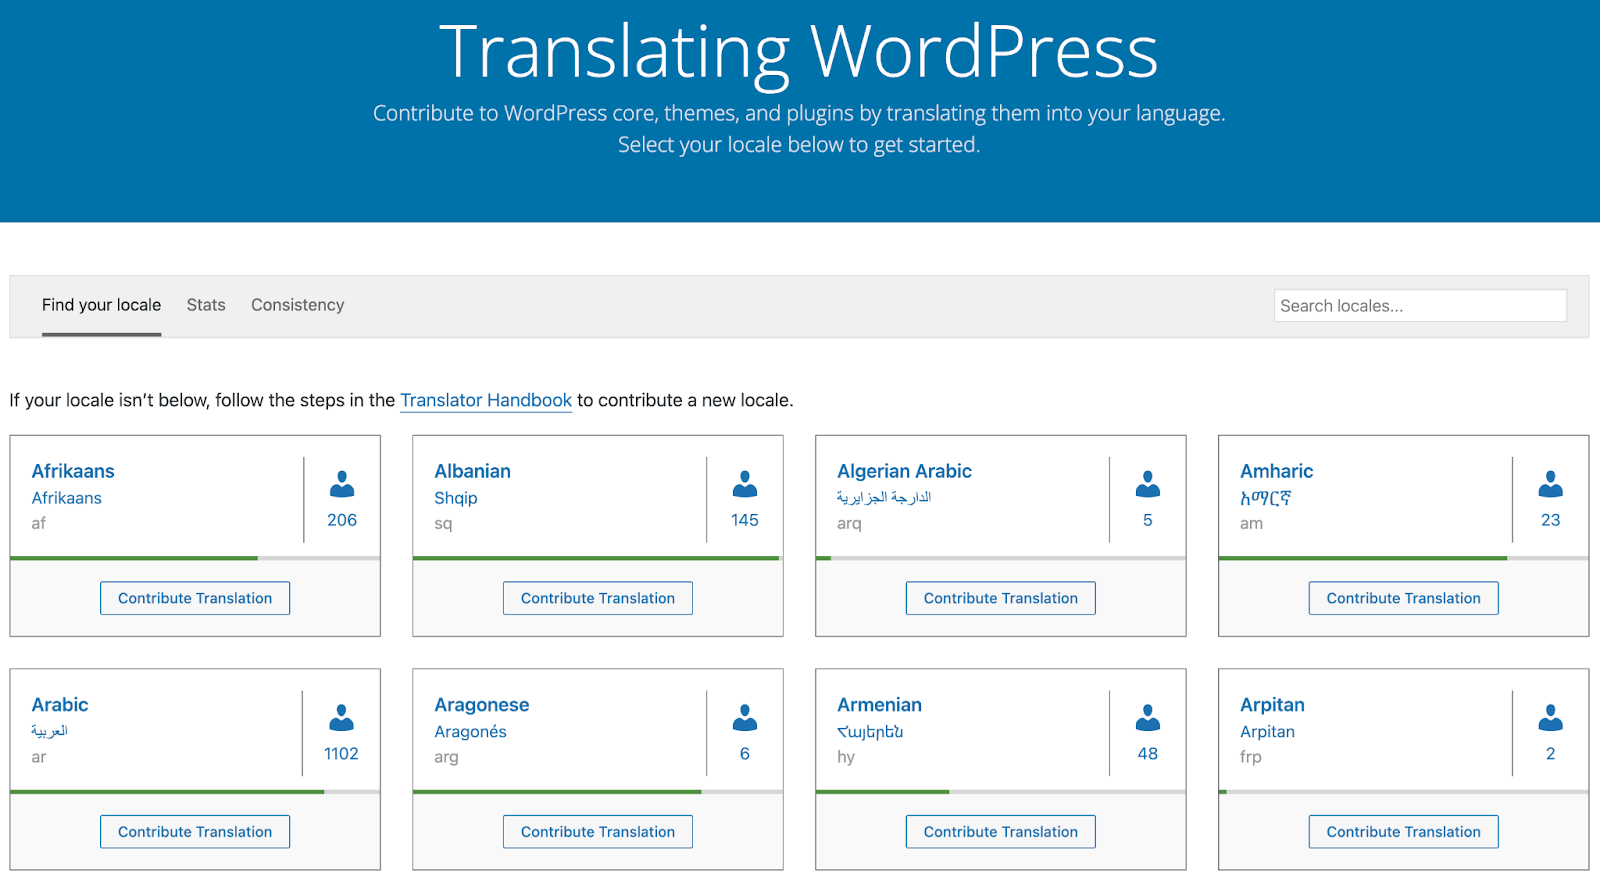Open the Consistency tab
The height and width of the screenshot is (881, 1600).
297,305
